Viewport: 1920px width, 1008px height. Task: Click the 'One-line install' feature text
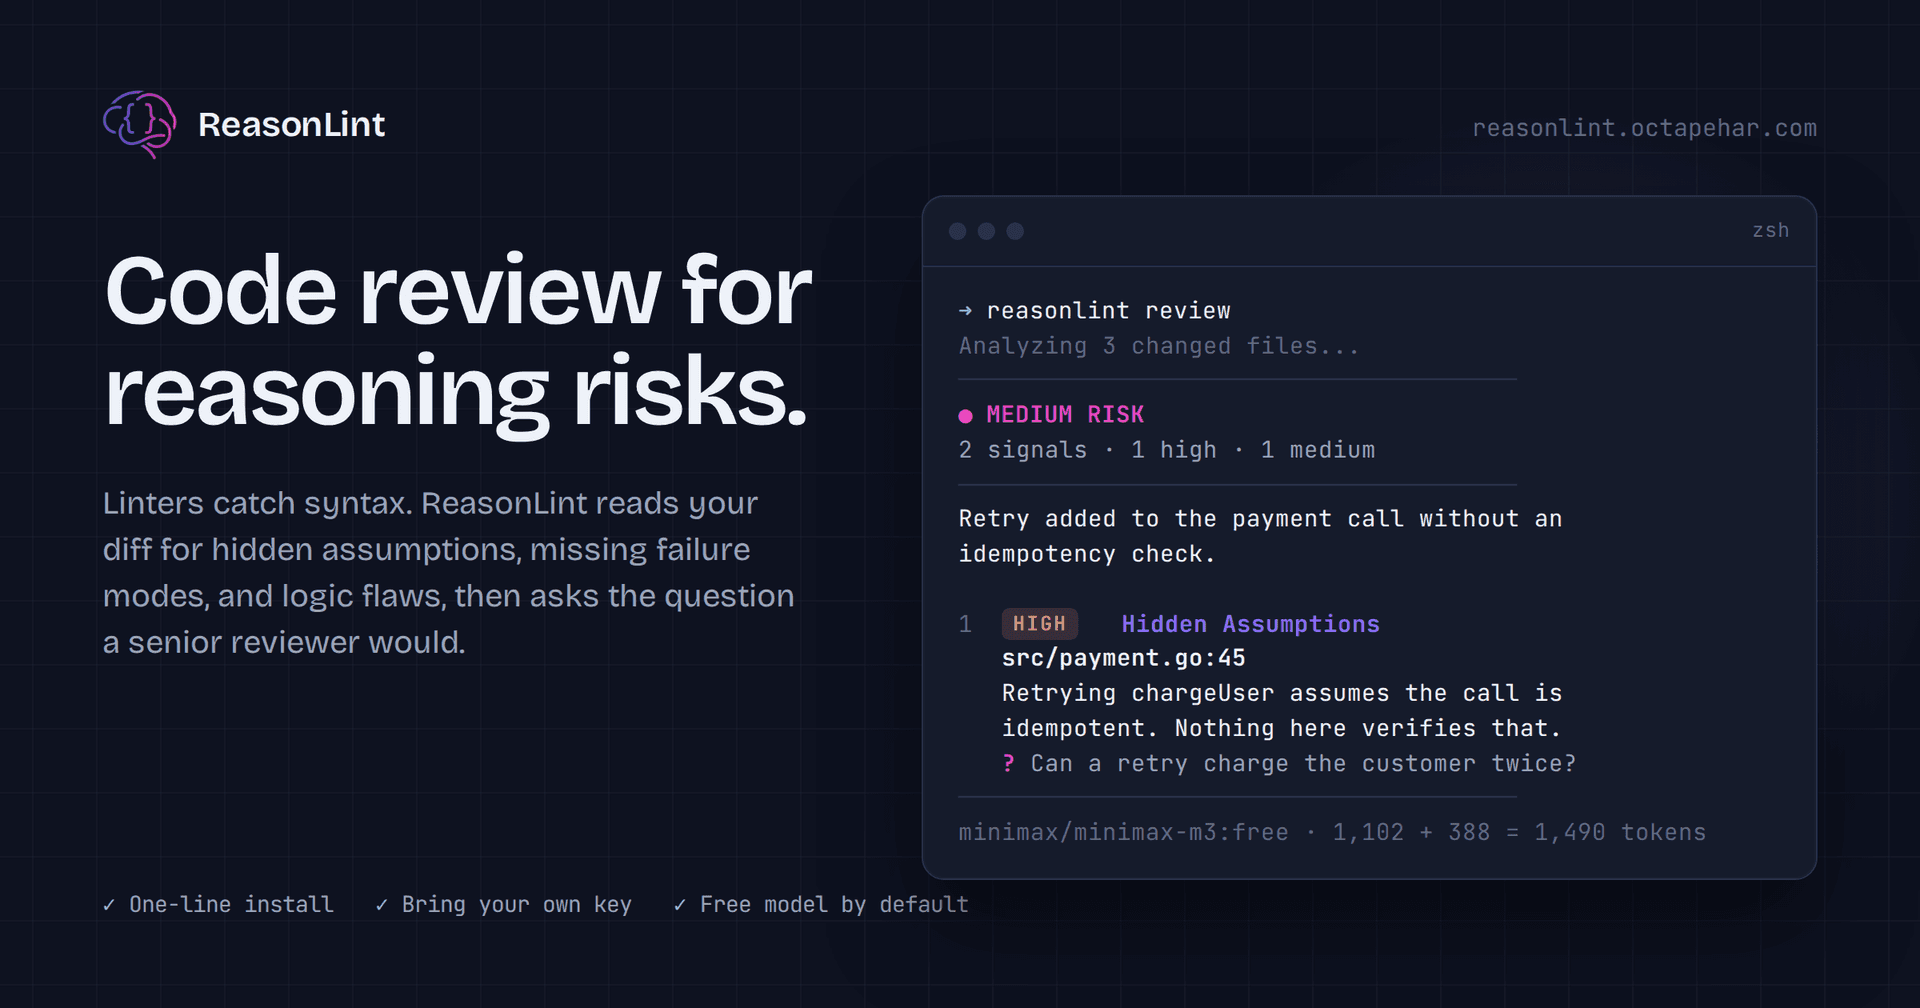[x=231, y=905]
